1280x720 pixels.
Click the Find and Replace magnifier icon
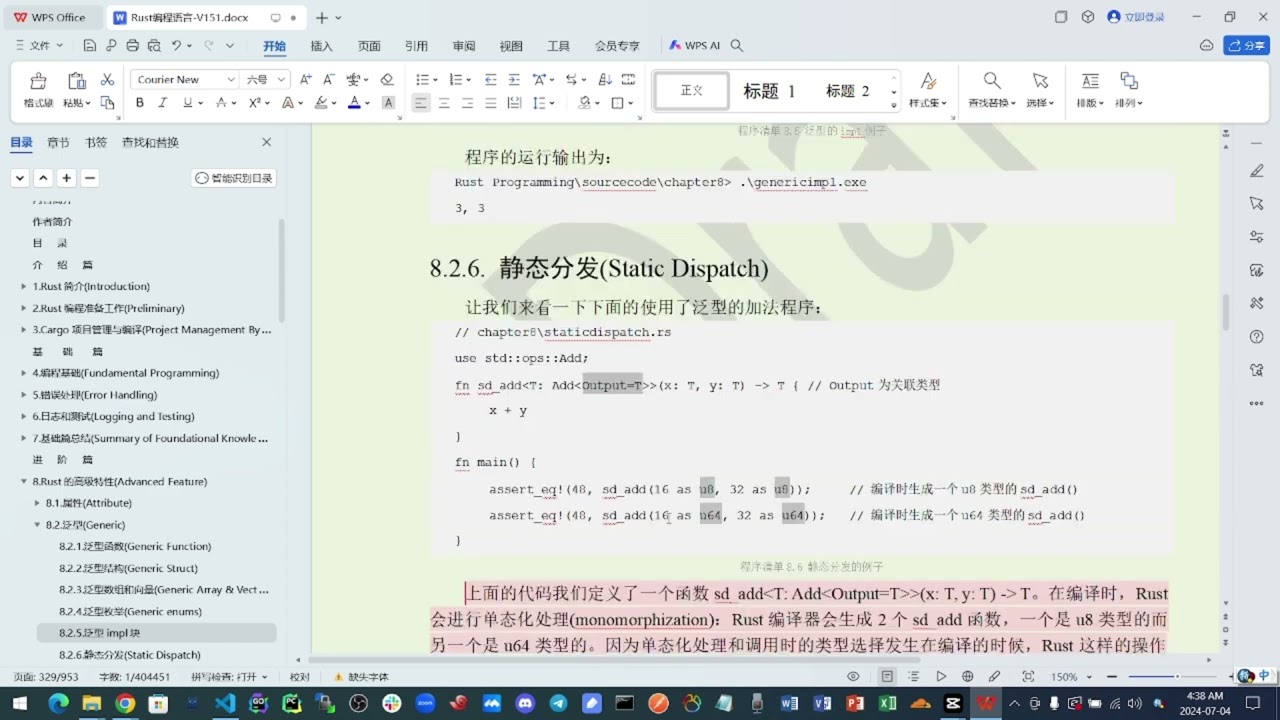click(x=992, y=81)
